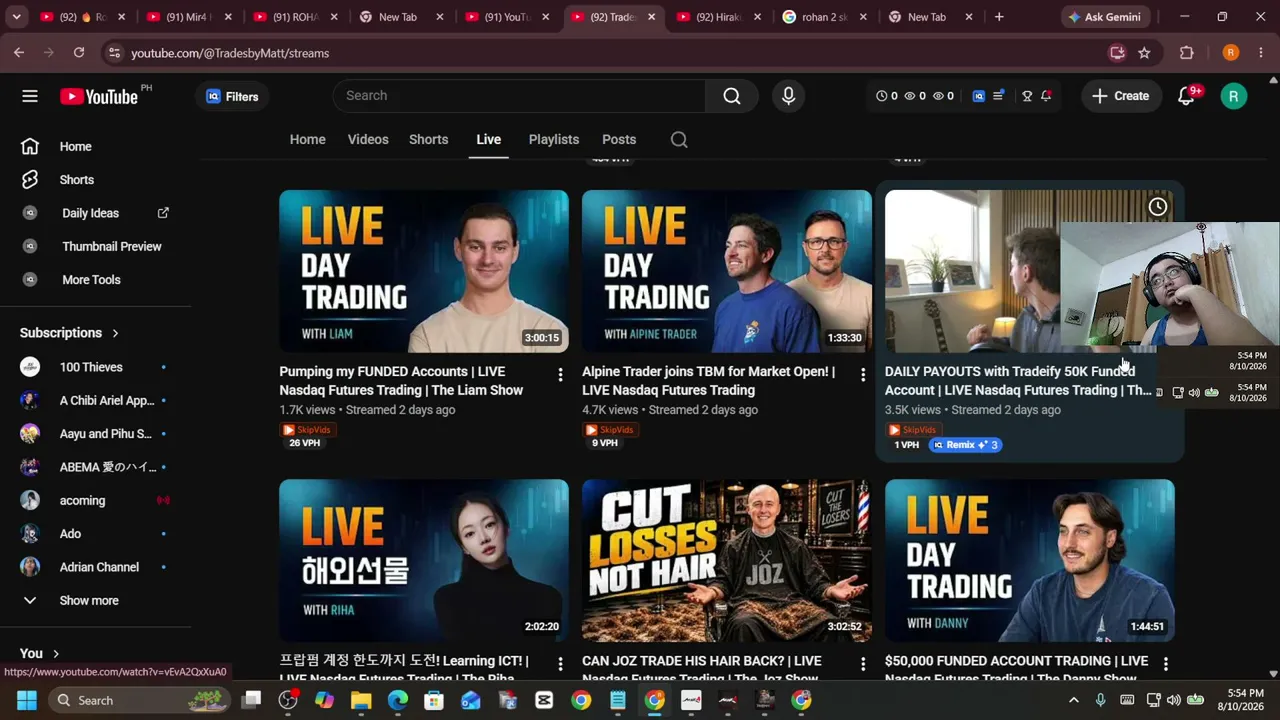Switch to channel Shorts tab
The image size is (1280, 720).
[428, 140]
